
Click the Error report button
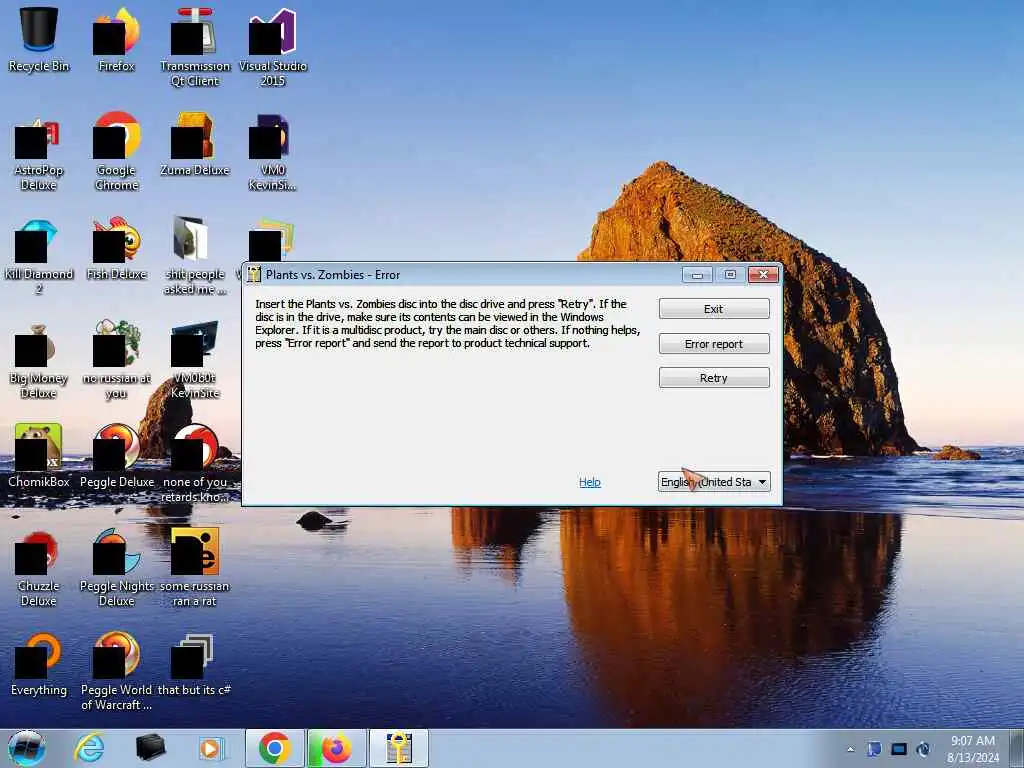pyautogui.click(x=714, y=344)
